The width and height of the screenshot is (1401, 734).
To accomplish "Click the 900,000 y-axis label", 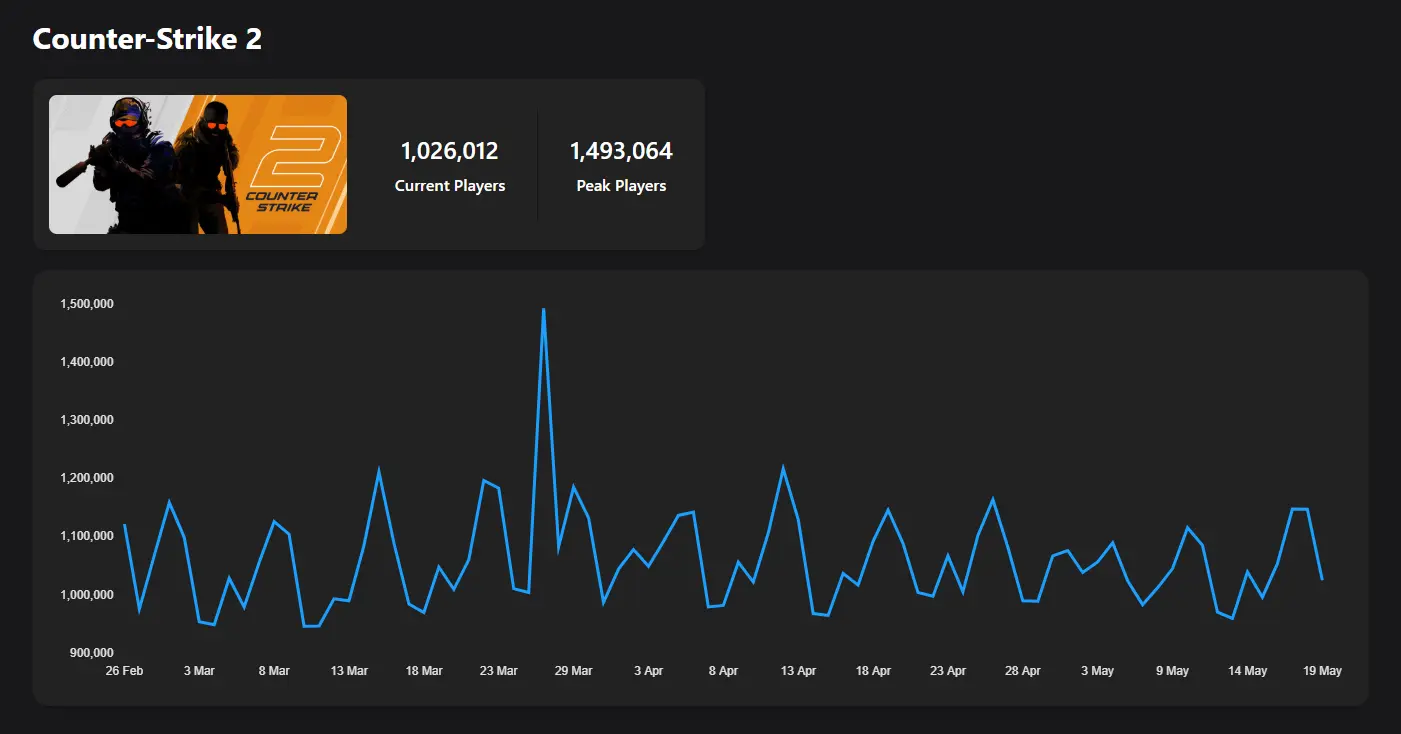I will point(92,653).
